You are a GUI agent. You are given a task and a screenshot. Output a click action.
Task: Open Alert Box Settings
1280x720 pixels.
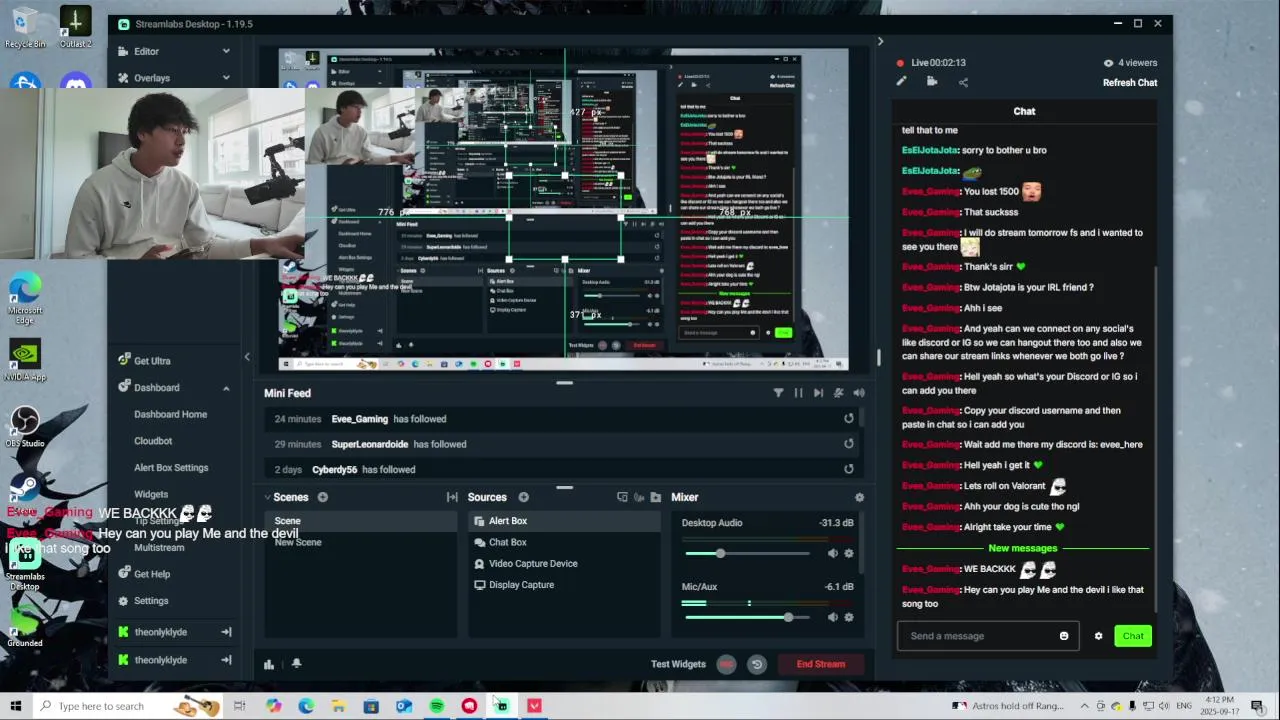point(171,468)
